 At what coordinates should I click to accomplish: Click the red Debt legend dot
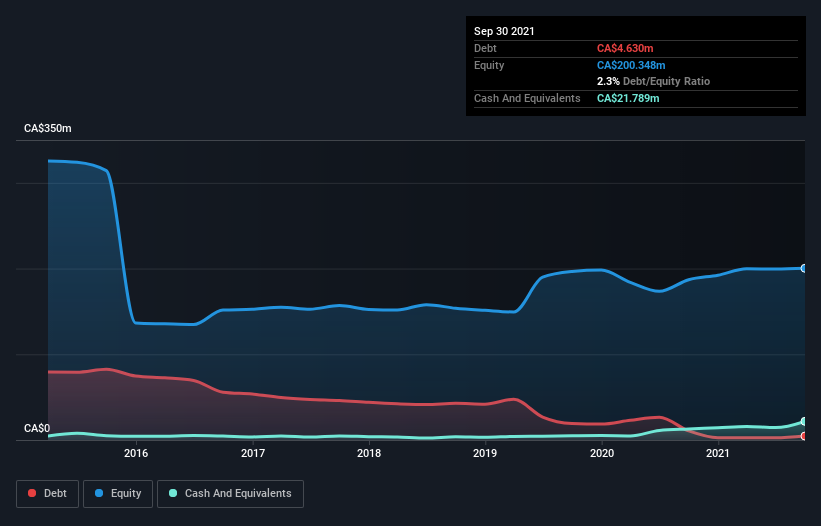click(32, 493)
